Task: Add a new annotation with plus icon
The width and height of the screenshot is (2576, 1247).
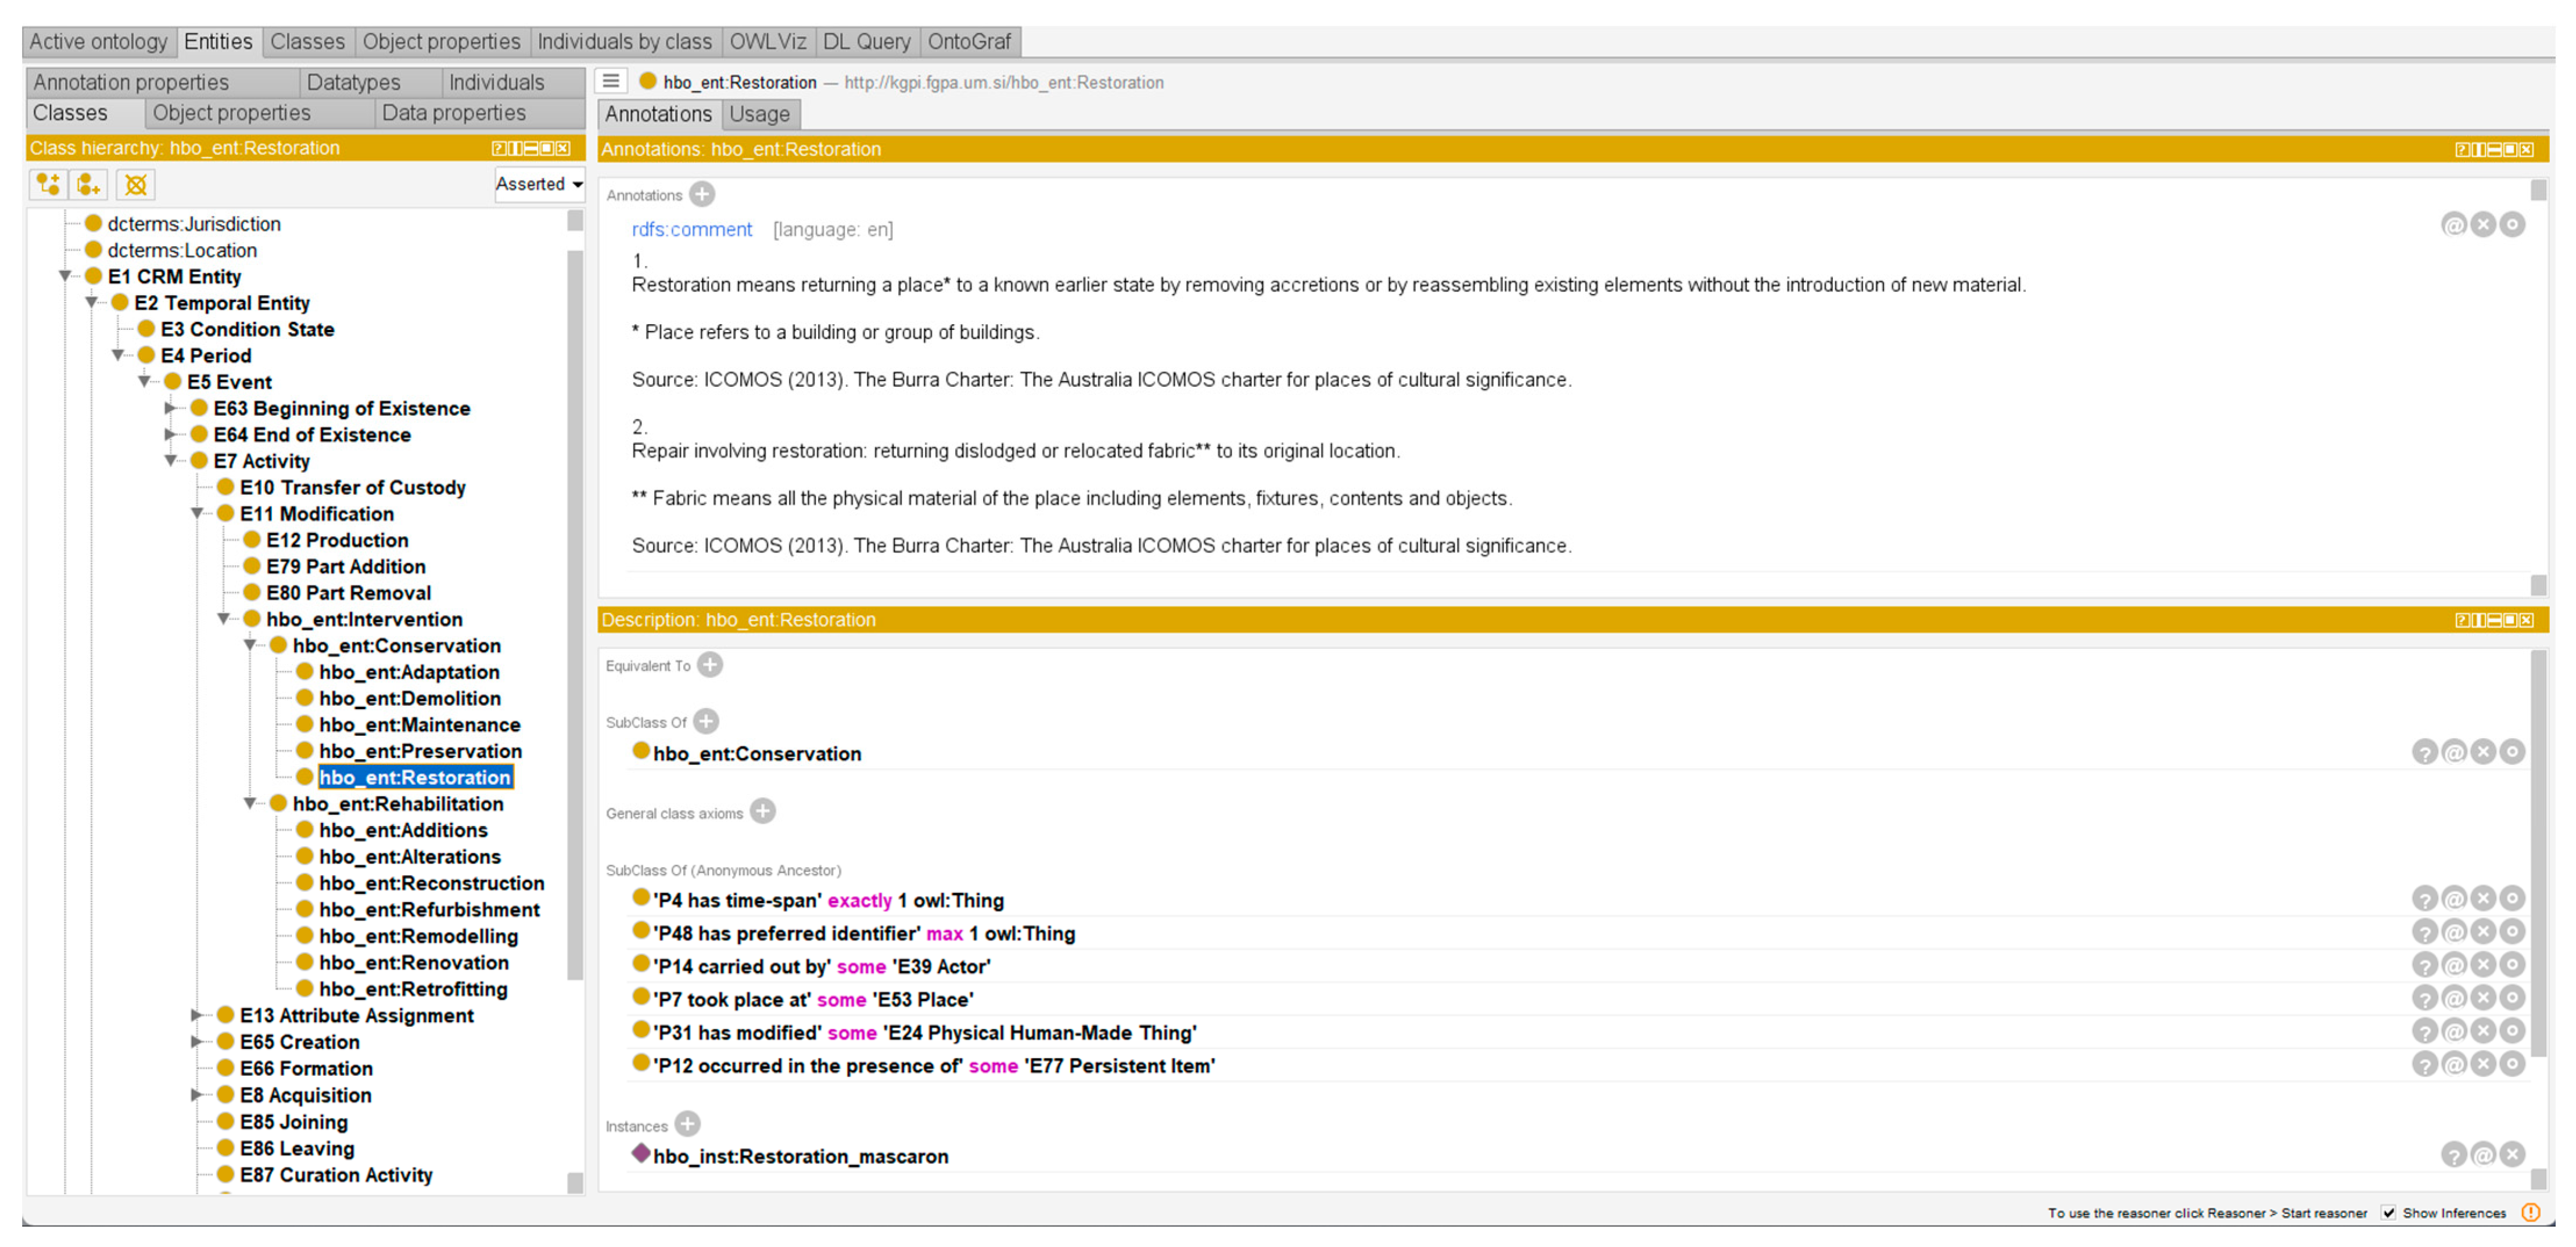Action: pyautogui.click(x=702, y=194)
